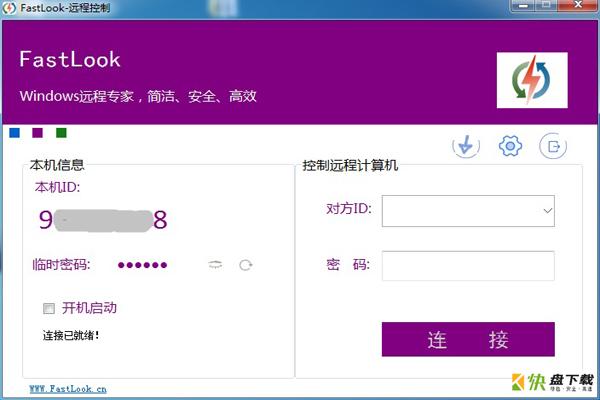This screenshot has width=600, height=400.
Task: Select the blue theme color square
Action: [15, 133]
